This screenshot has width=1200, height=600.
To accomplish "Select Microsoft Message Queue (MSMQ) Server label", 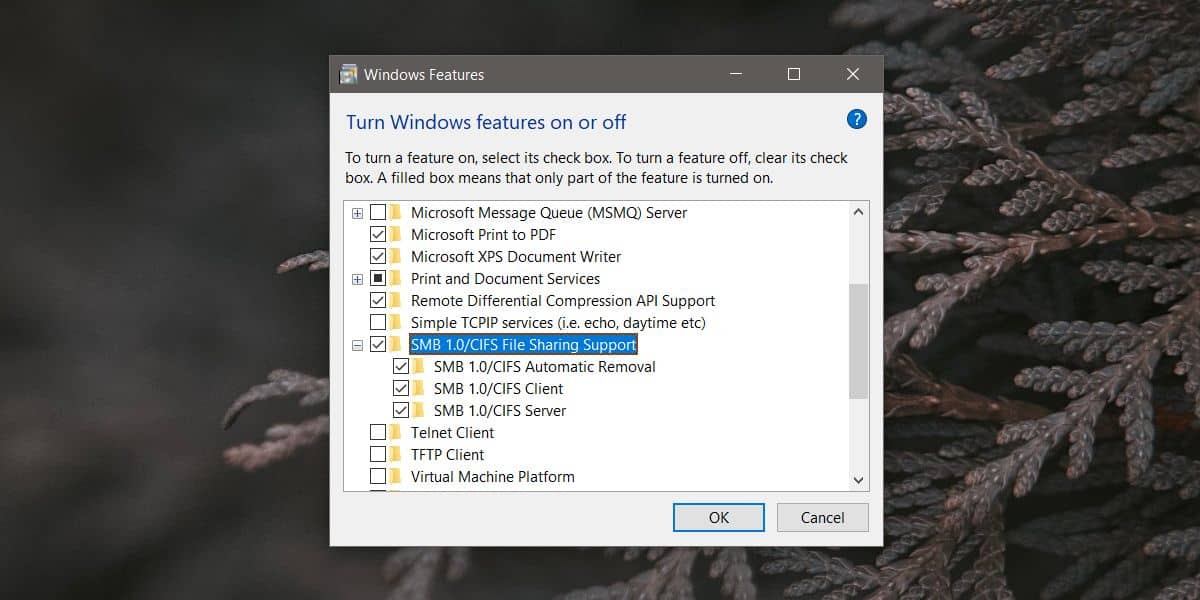I will click(549, 212).
